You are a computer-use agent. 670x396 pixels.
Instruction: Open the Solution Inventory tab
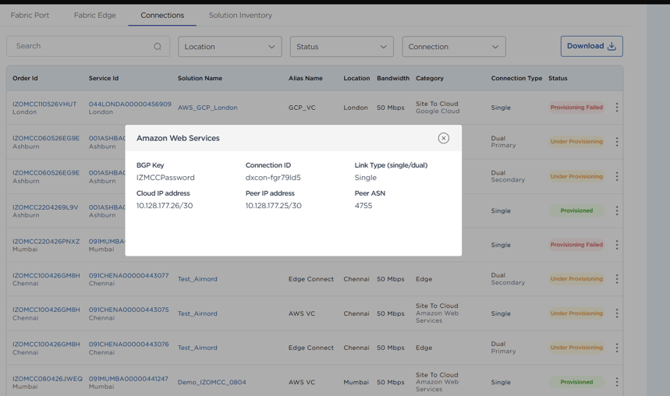(240, 15)
